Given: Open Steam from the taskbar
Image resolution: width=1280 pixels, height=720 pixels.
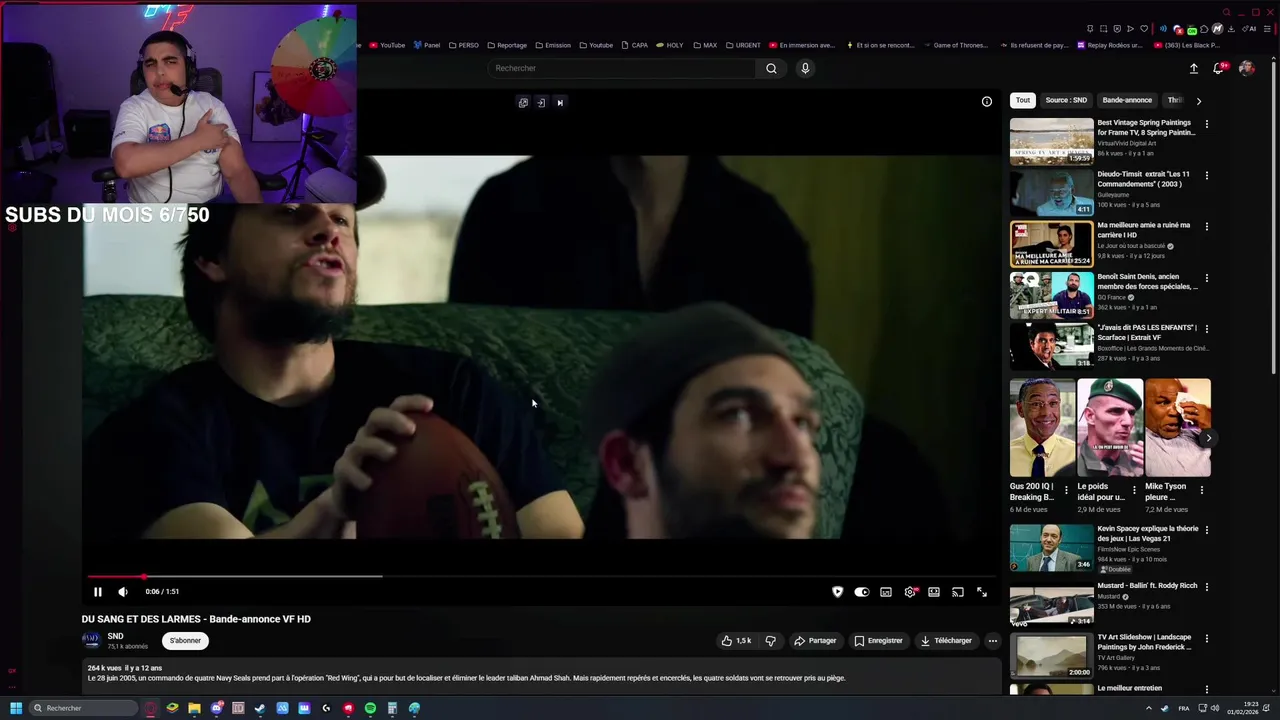Looking at the screenshot, I should [260, 708].
